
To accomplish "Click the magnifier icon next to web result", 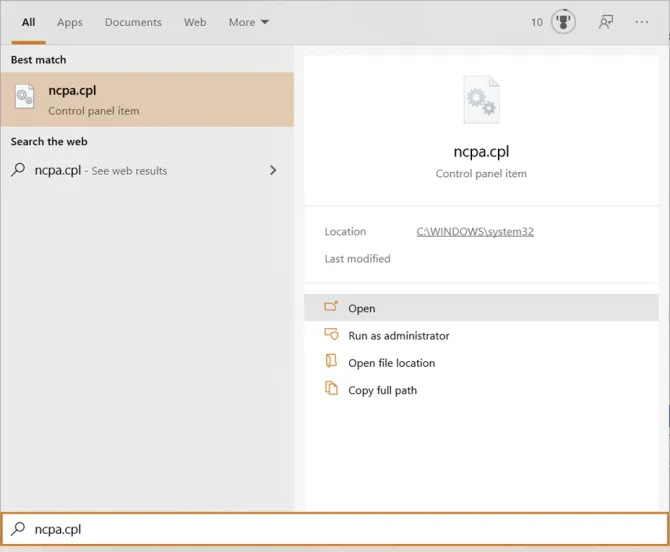I will click(18, 170).
